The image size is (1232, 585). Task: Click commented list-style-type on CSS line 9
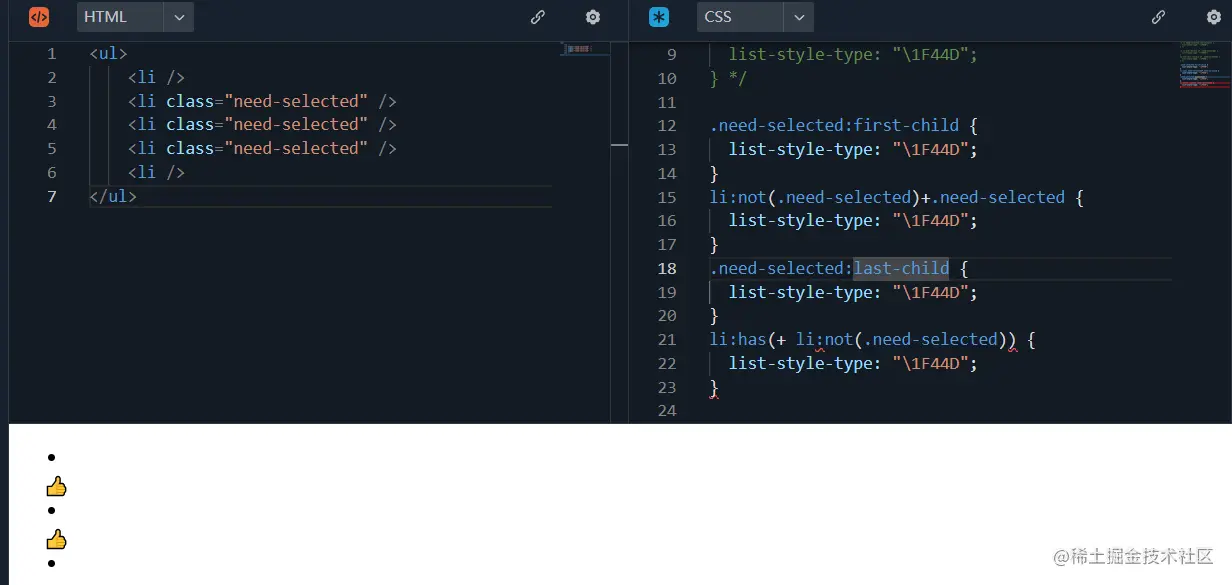(x=853, y=54)
